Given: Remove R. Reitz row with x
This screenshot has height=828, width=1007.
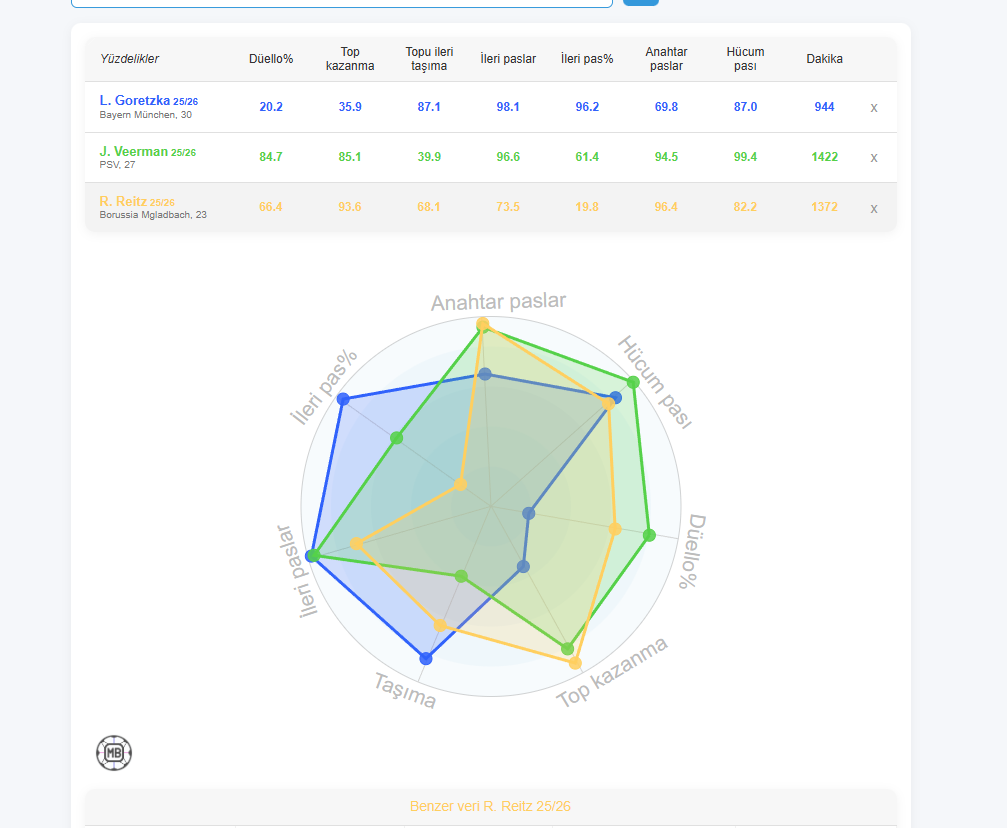Looking at the screenshot, I should pos(873,209).
